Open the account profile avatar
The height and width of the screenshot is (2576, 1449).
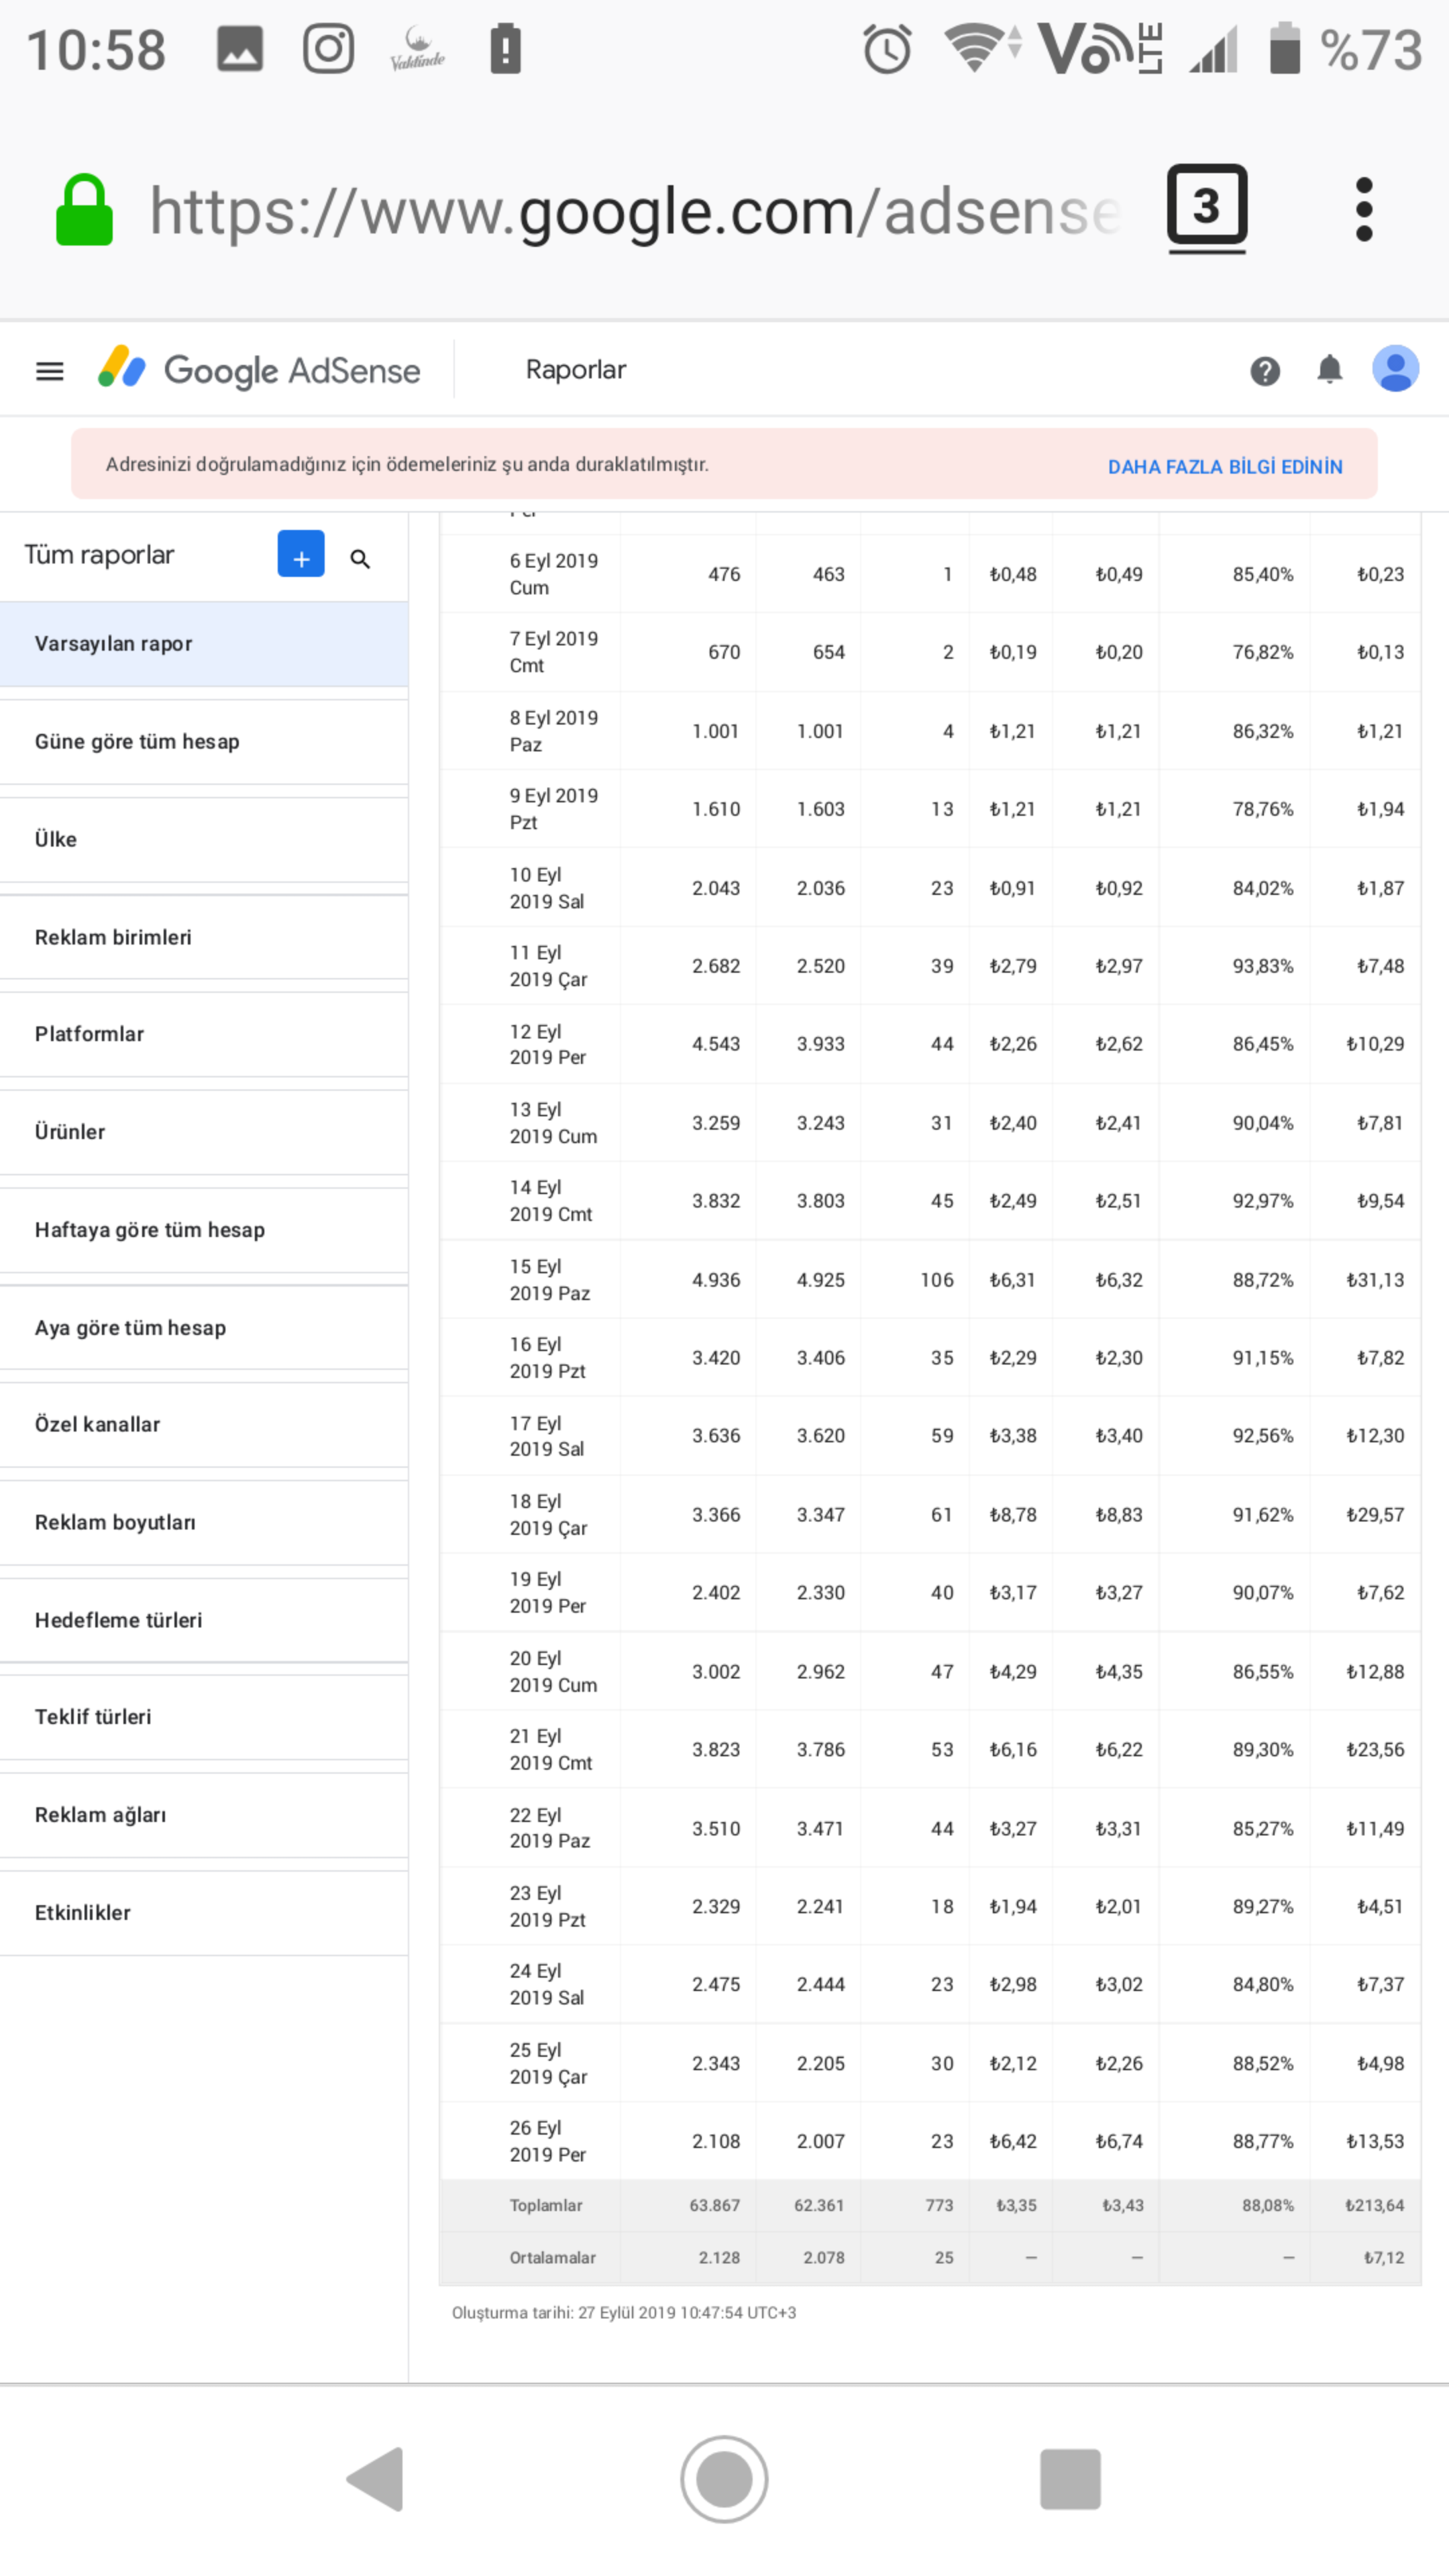tap(1395, 369)
